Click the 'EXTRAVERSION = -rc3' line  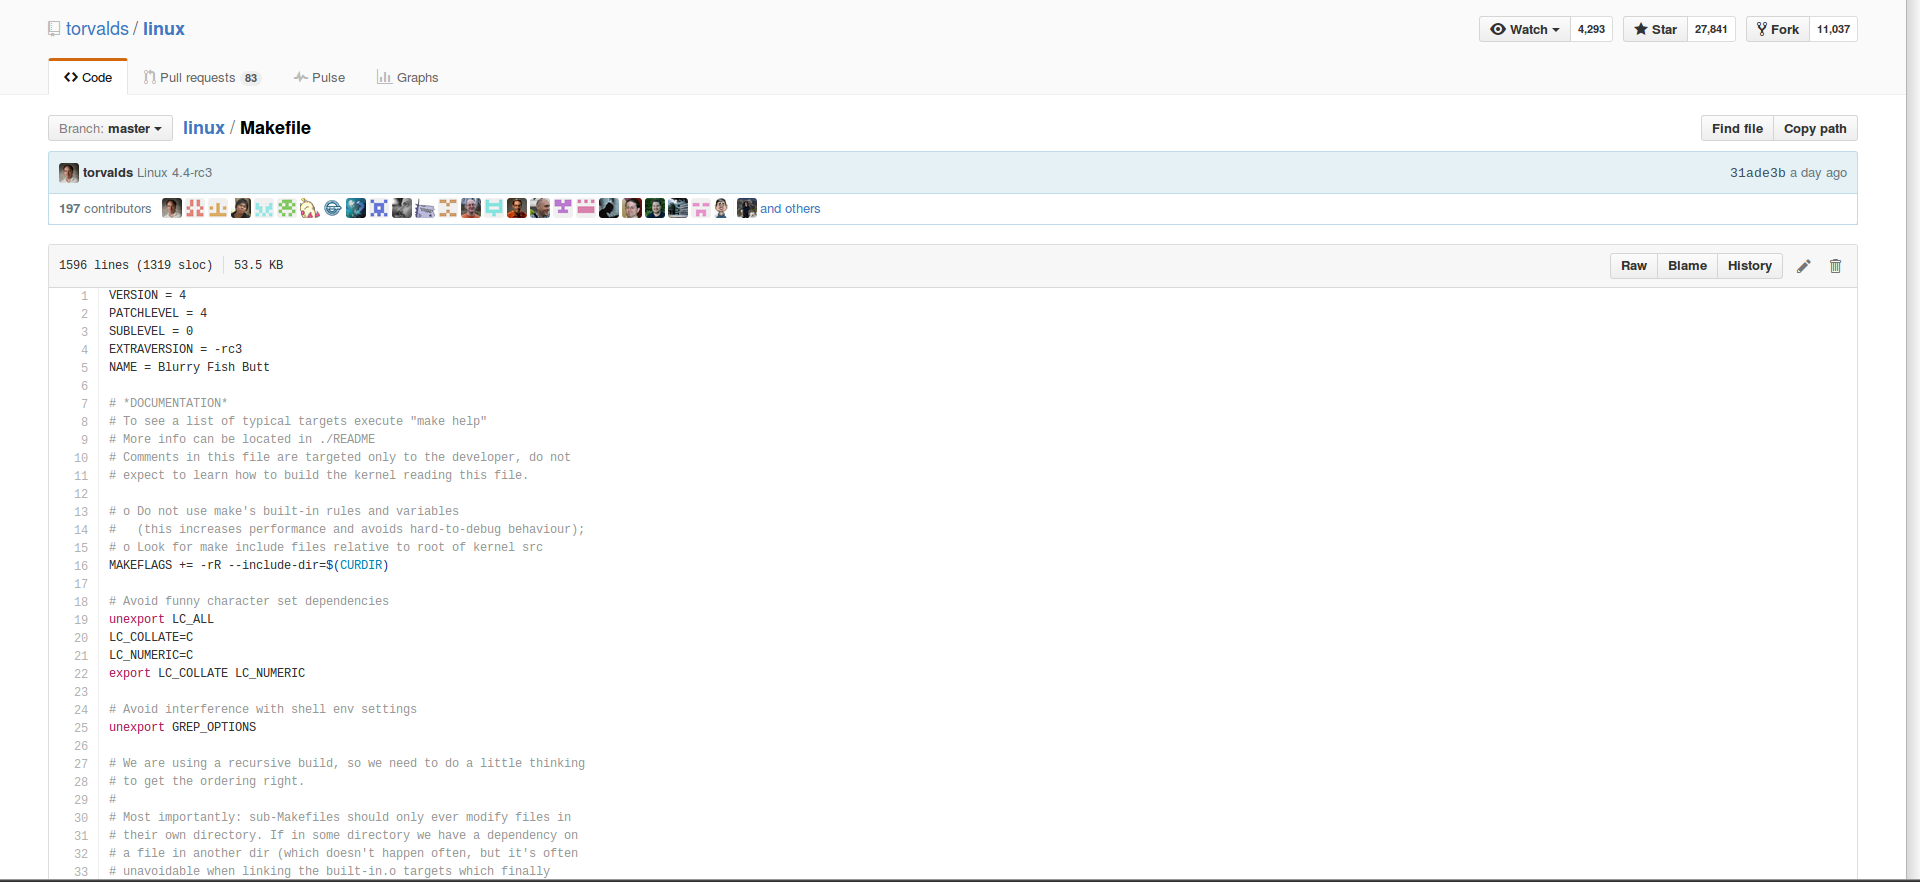point(175,349)
